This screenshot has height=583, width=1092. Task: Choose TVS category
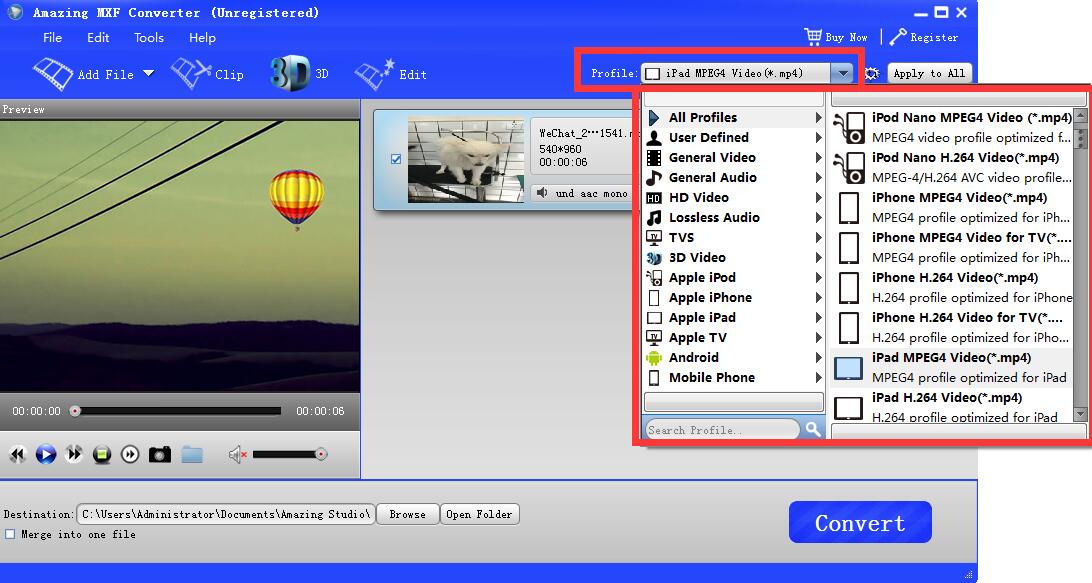click(735, 238)
